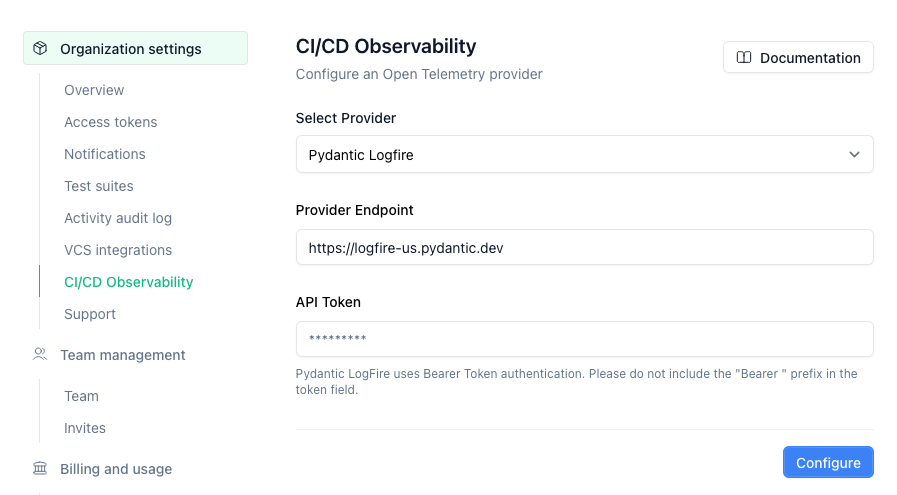The image size is (897, 495).
Task: Click into the Provider Endpoint field
Action: point(584,247)
